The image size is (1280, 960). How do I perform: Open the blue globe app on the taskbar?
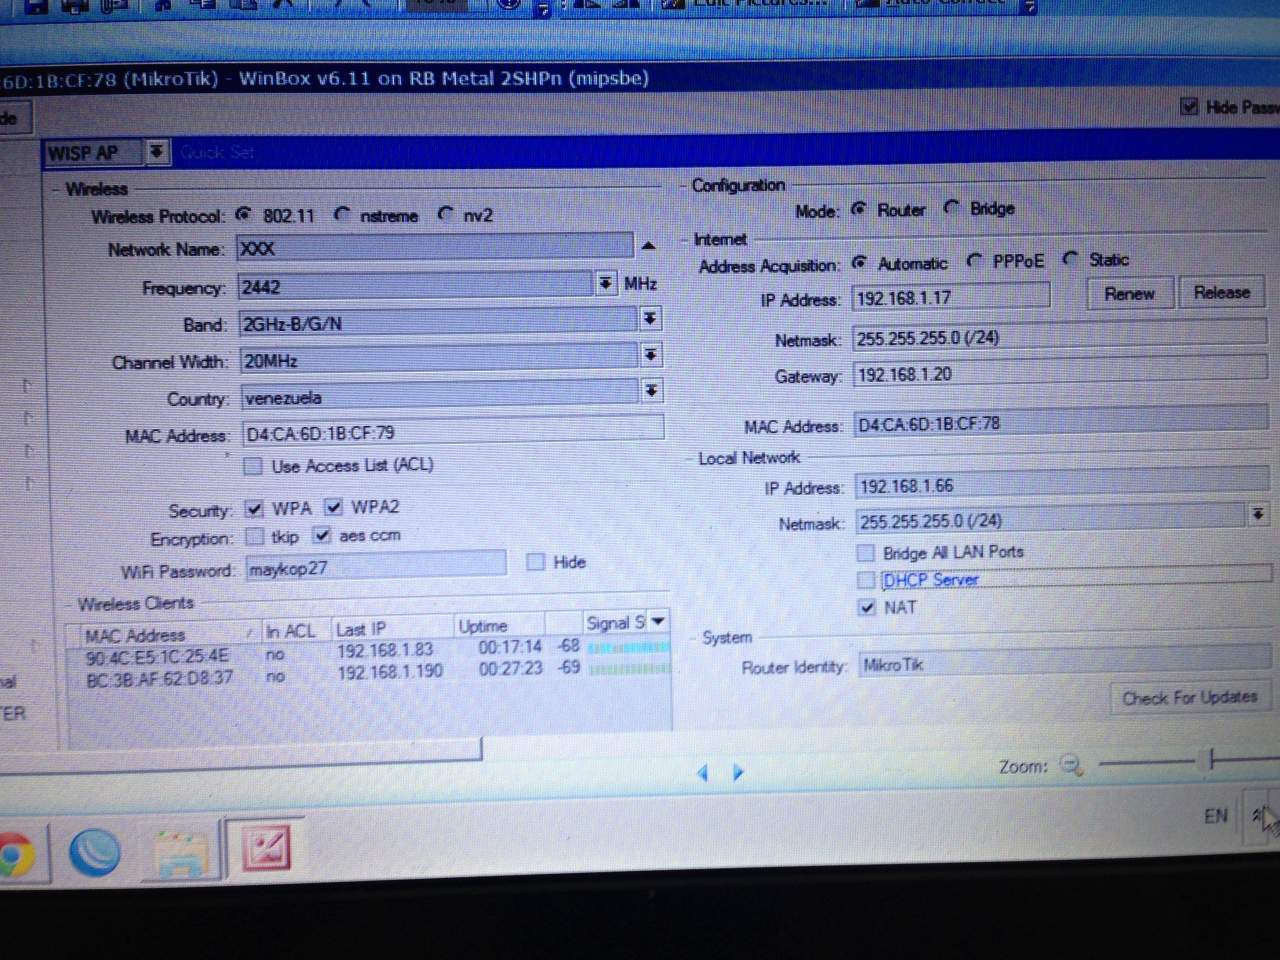[x=95, y=853]
